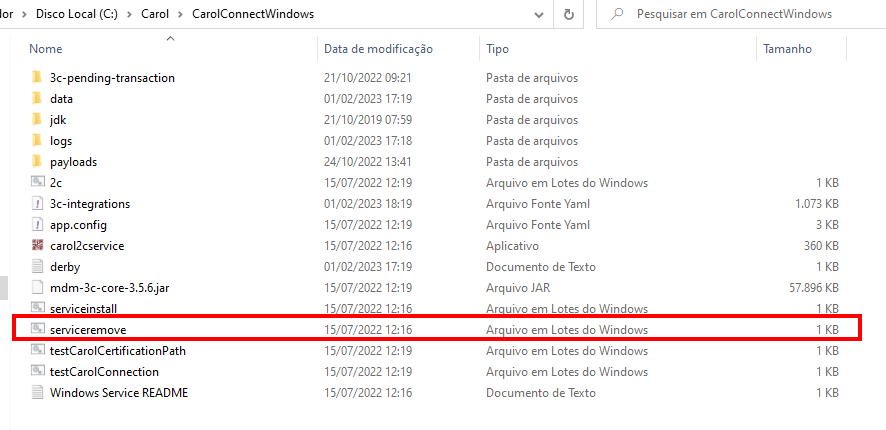Click the refresh button beside address bar
The width and height of the screenshot is (886, 430).
pos(569,15)
